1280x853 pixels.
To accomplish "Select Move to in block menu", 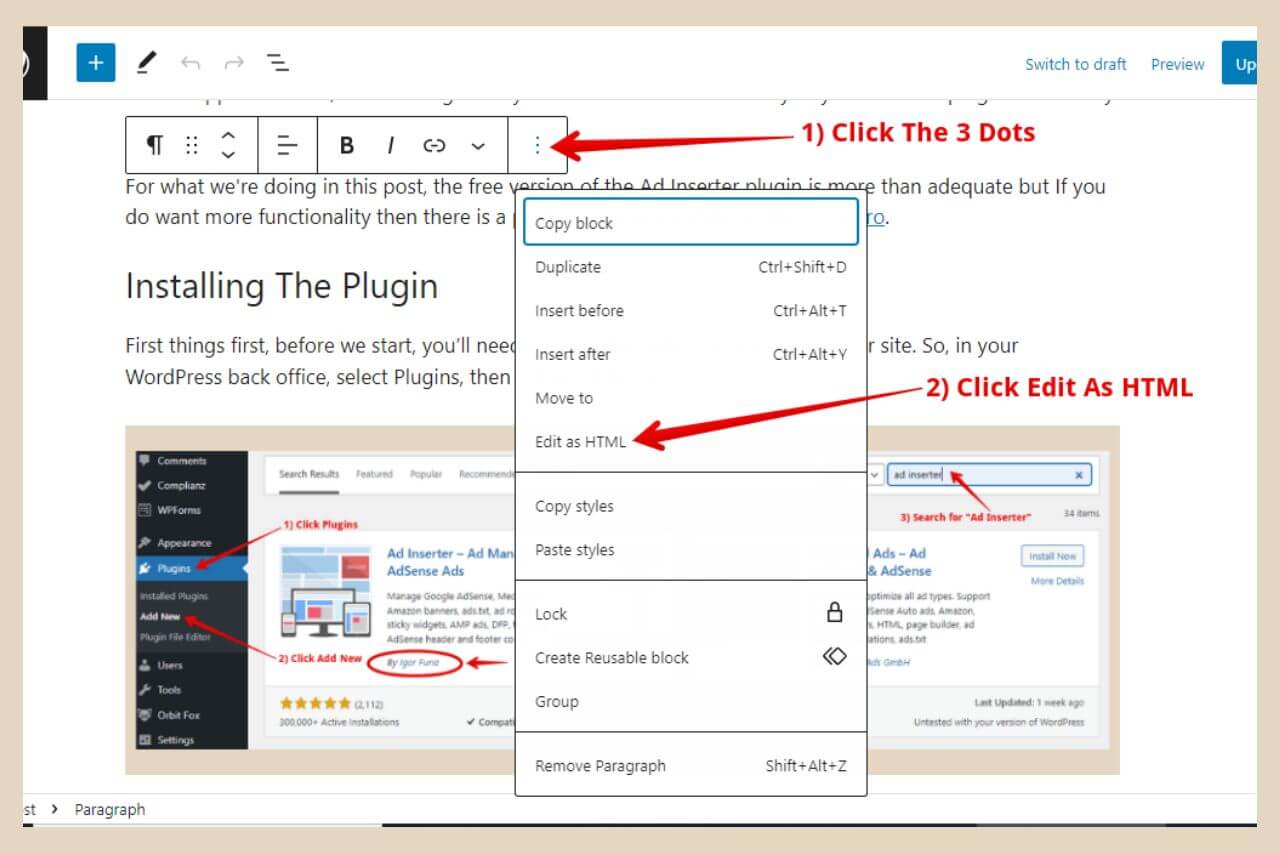I will pyautogui.click(x=690, y=398).
